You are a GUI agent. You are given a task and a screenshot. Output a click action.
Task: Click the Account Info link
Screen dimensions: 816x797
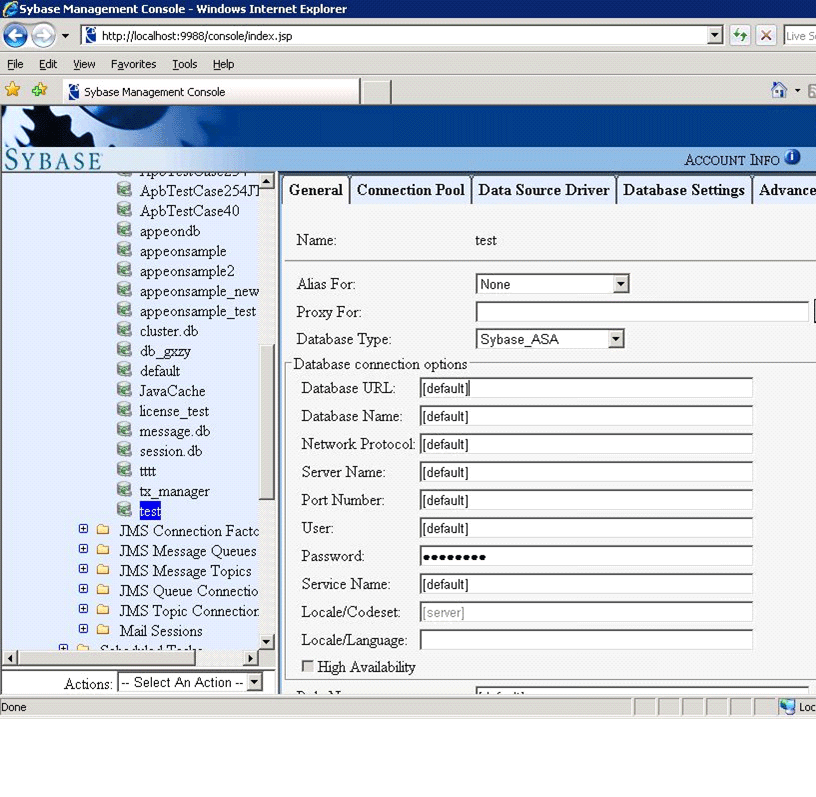(x=732, y=160)
